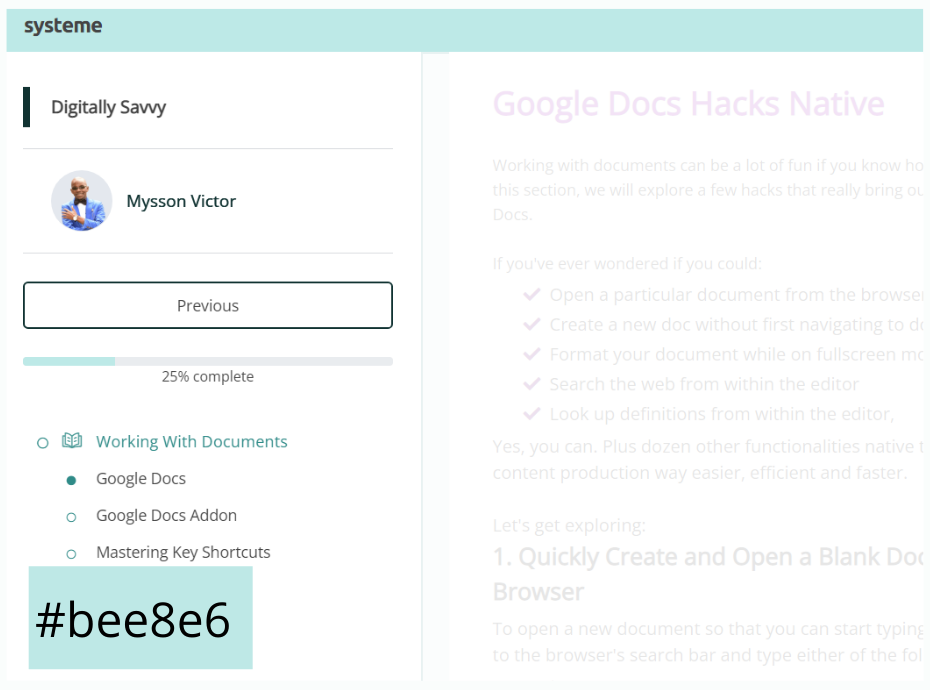Select text 'Look up definitions from within the editor'
The height and width of the screenshot is (690, 930).
tap(720, 414)
